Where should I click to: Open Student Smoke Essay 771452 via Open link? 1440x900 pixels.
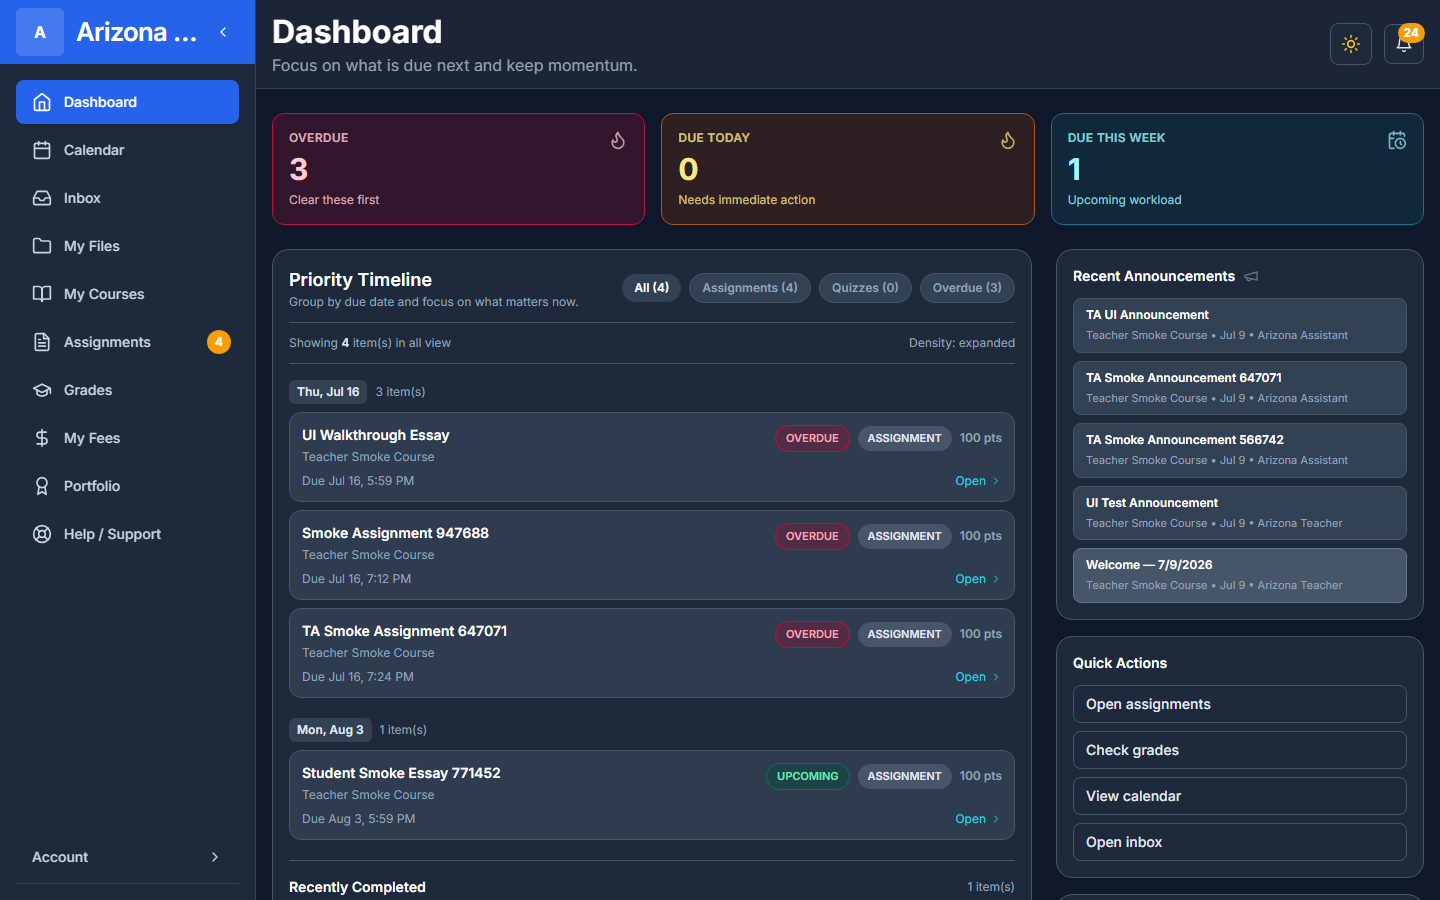coord(977,819)
